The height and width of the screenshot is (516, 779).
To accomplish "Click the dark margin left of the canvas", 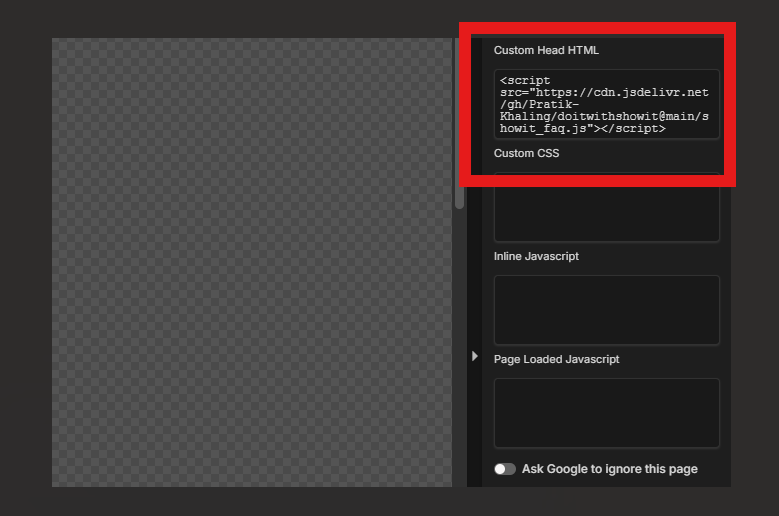I will (x=25, y=262).
